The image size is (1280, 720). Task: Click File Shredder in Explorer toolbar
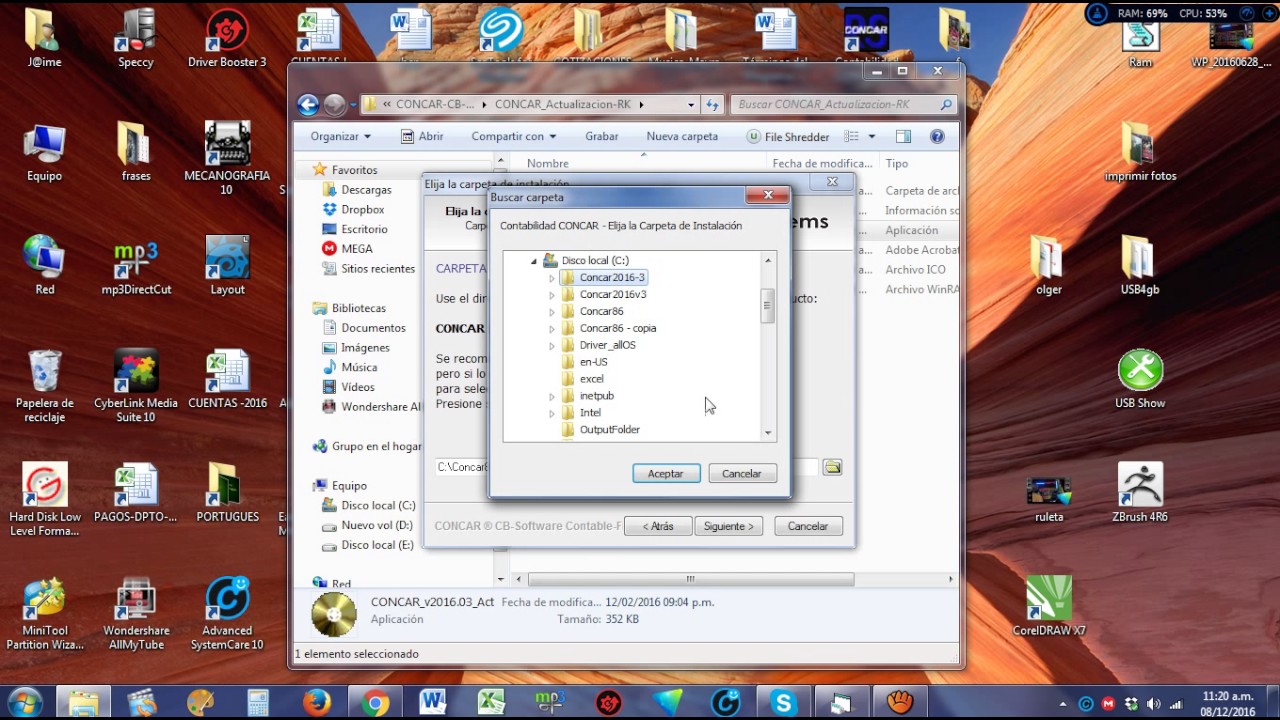point(788,136)
